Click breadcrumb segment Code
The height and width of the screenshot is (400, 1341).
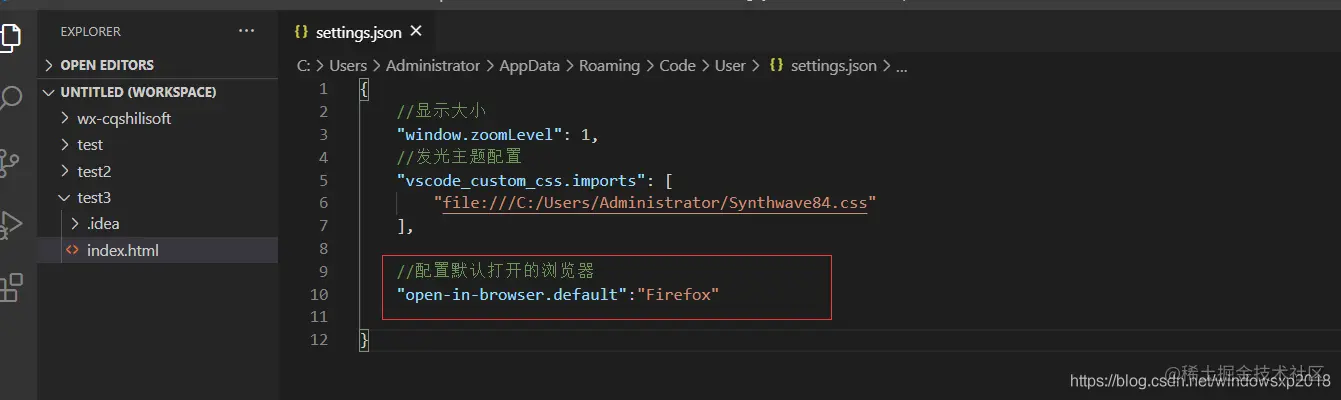coord(677,66)
